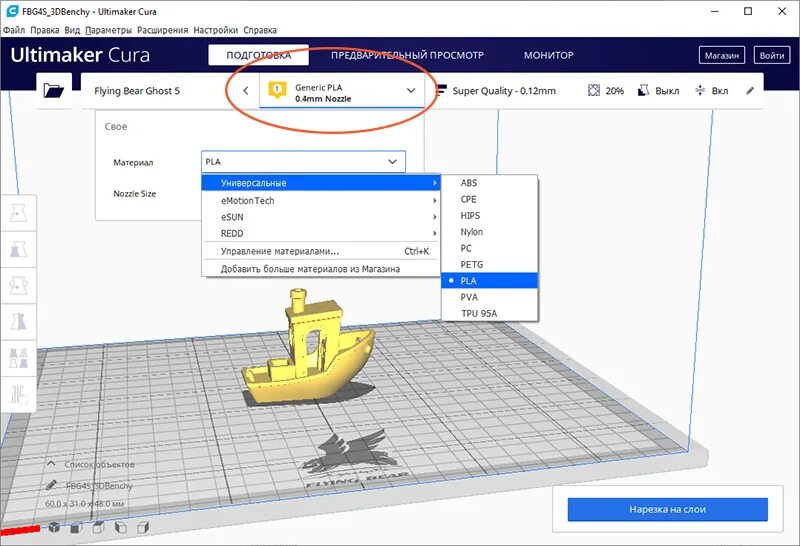Select the checked PLA material
The width and height of the screenshot is (800, 546).
point(489,281)
